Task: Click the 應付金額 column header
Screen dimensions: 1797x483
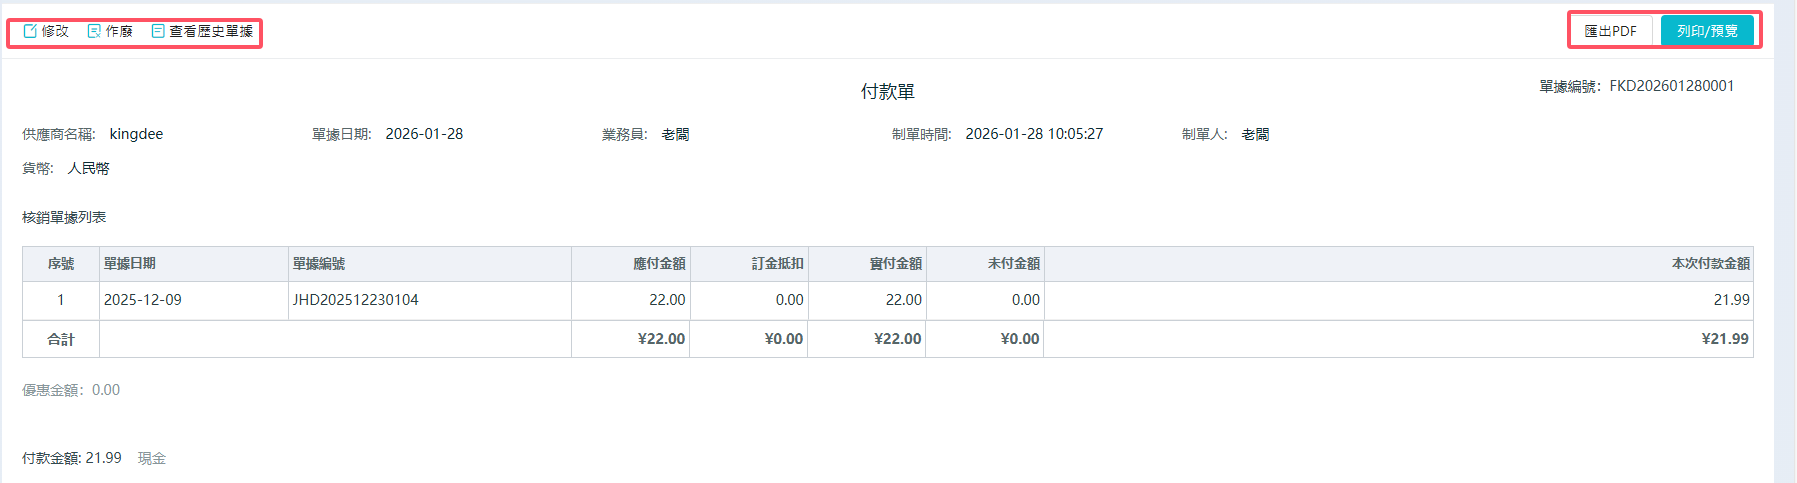Action: [x=659, y=264]
